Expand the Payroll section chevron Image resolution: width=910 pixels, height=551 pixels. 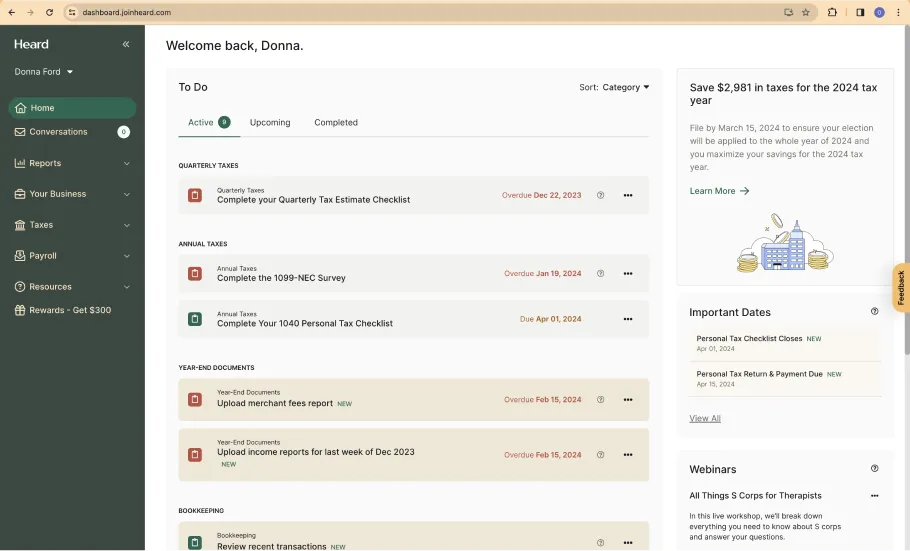point(127,256)
